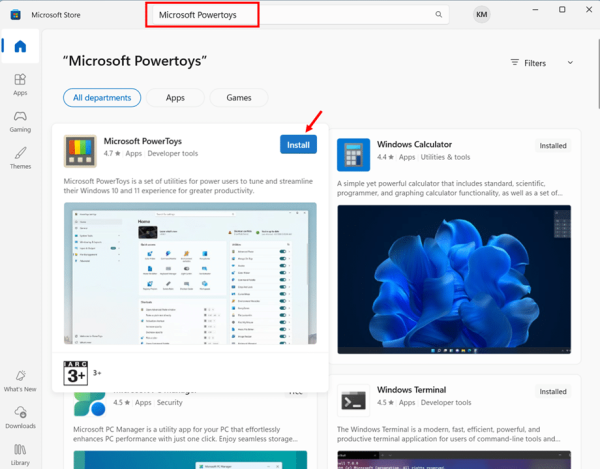The image size is (600, 469).
Task: Install Microsoft PowerToys
Action: [x=298, y=145]
